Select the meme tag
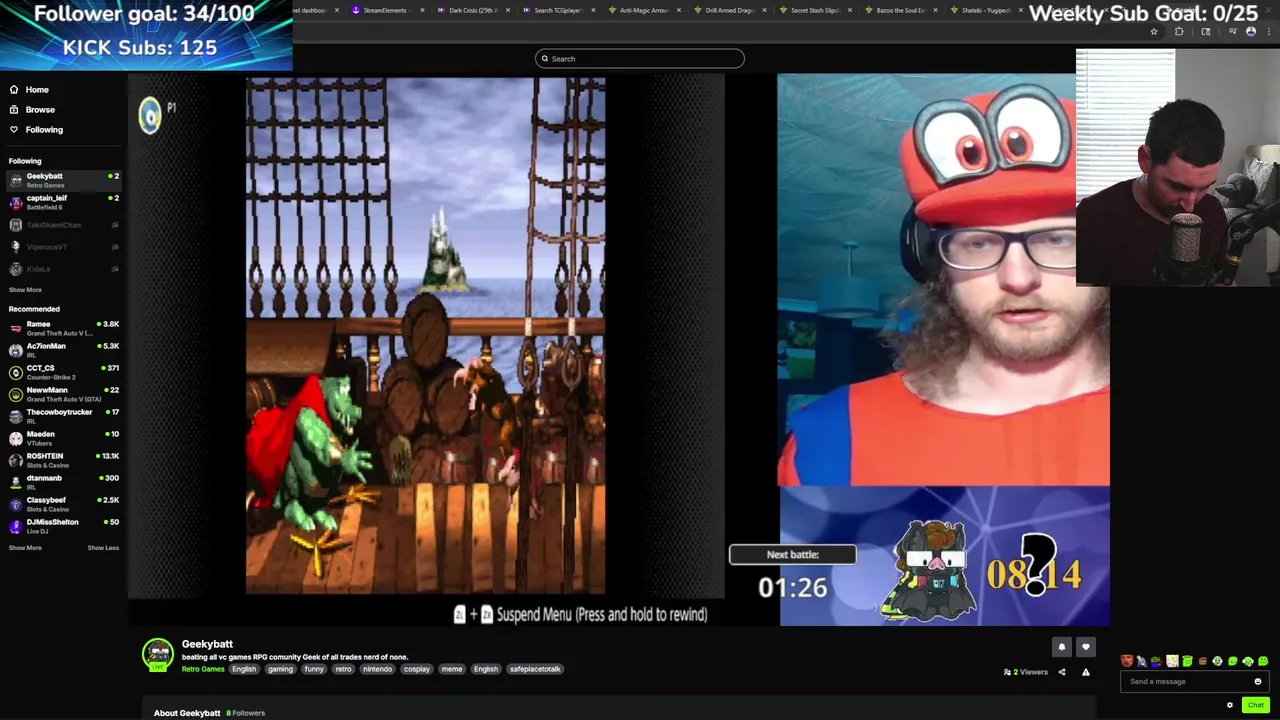1280x720 pixels. pyautogui.click(x=452, y=669)
